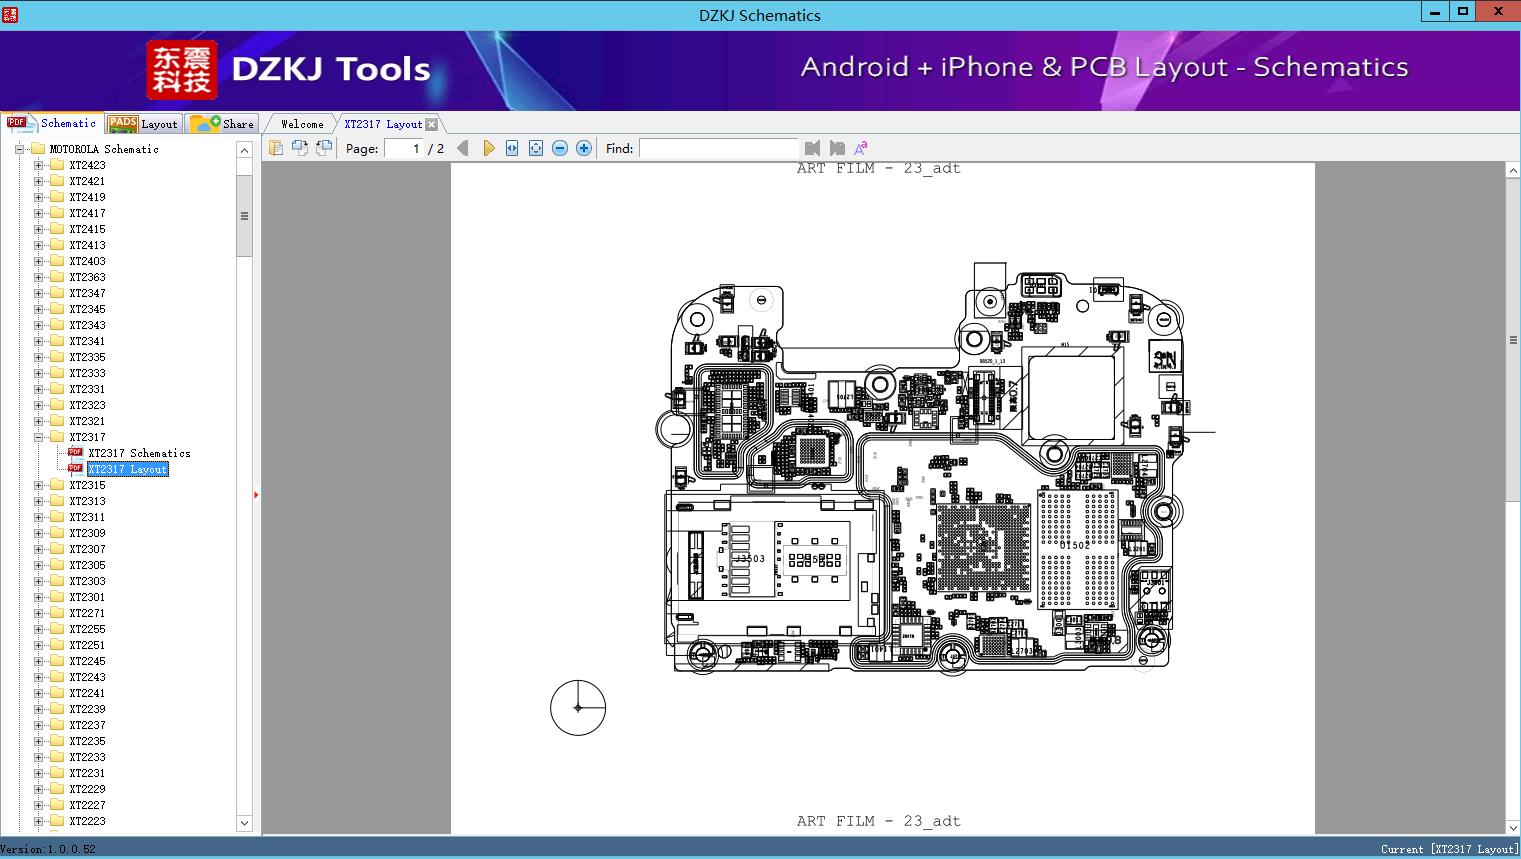Click the DZKJ app icon in title bar
This screenshot has height=859, width=1521.
(10, 14)
